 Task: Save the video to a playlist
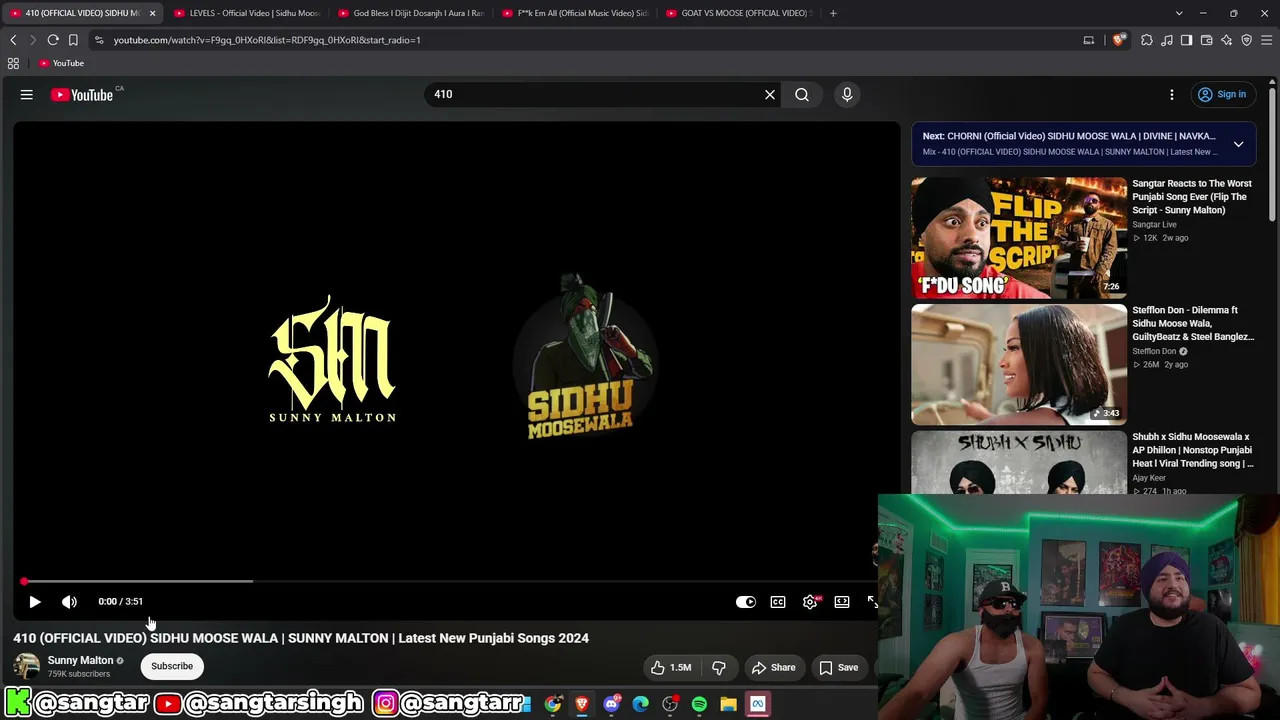pos(839,667)
